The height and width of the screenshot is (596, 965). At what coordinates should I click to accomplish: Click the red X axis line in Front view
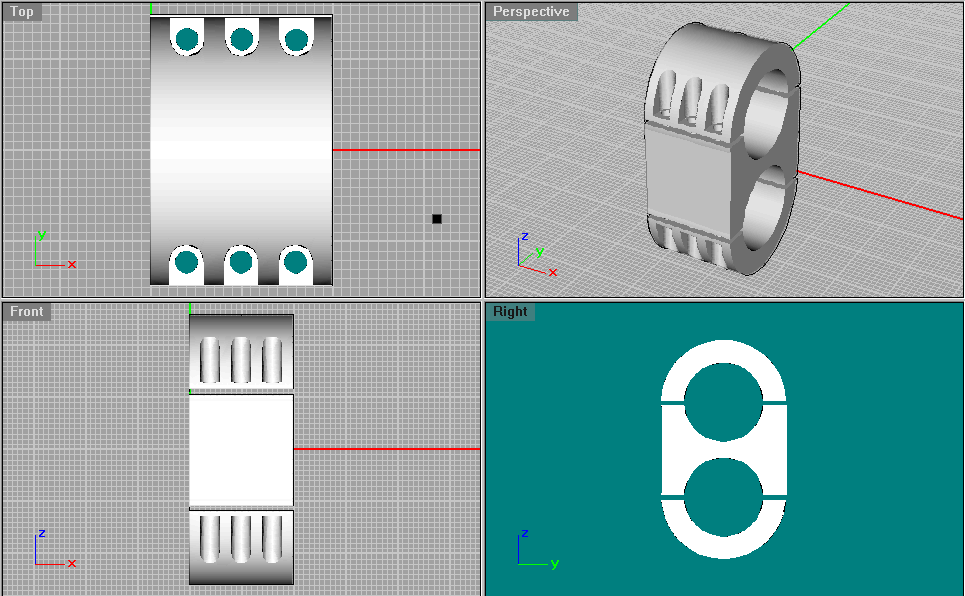386,449
